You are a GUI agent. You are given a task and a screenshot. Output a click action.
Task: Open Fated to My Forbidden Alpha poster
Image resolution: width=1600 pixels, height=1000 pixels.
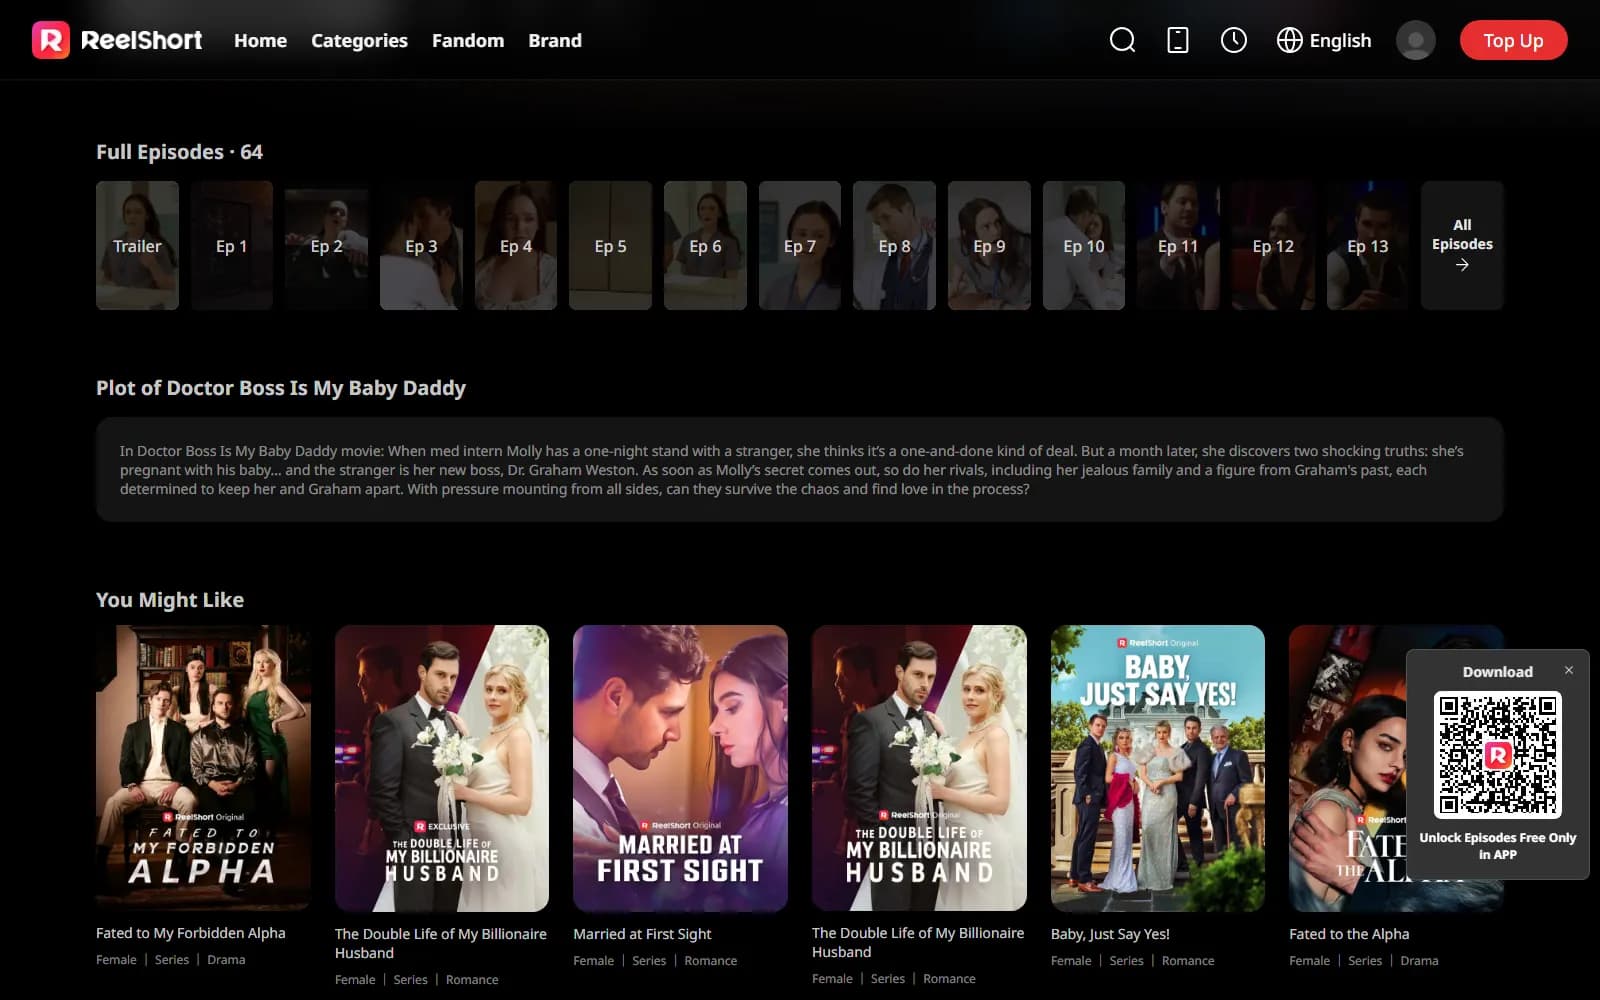coord(203,768)
